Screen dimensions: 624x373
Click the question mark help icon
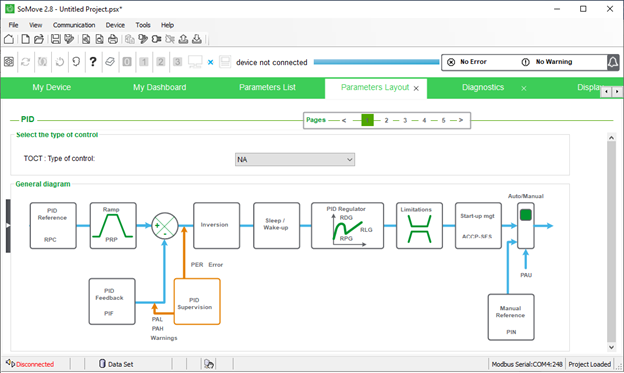(x=93, y=62)
